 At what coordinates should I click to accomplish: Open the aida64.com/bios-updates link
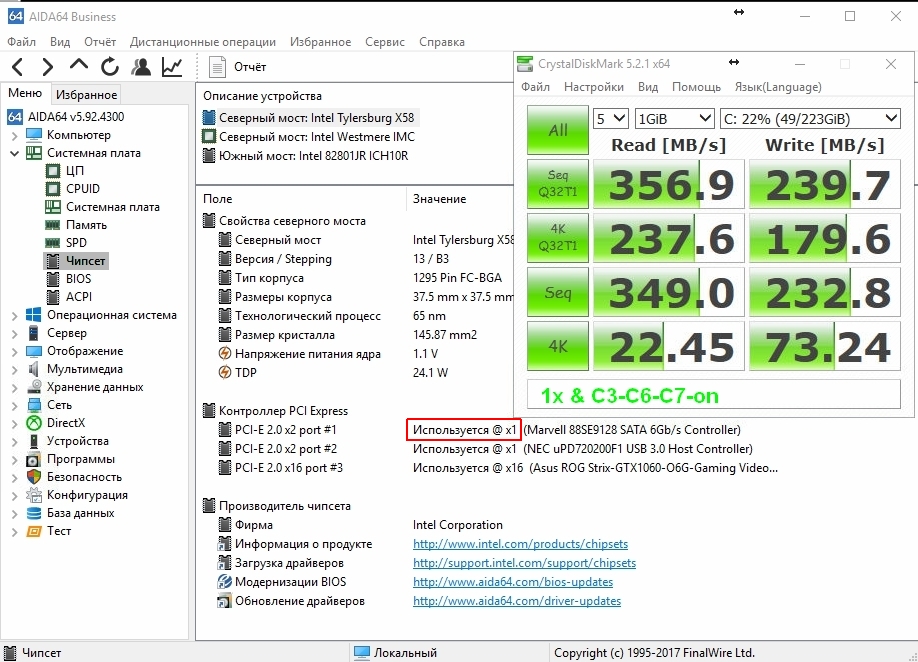[x=513, y=582]
